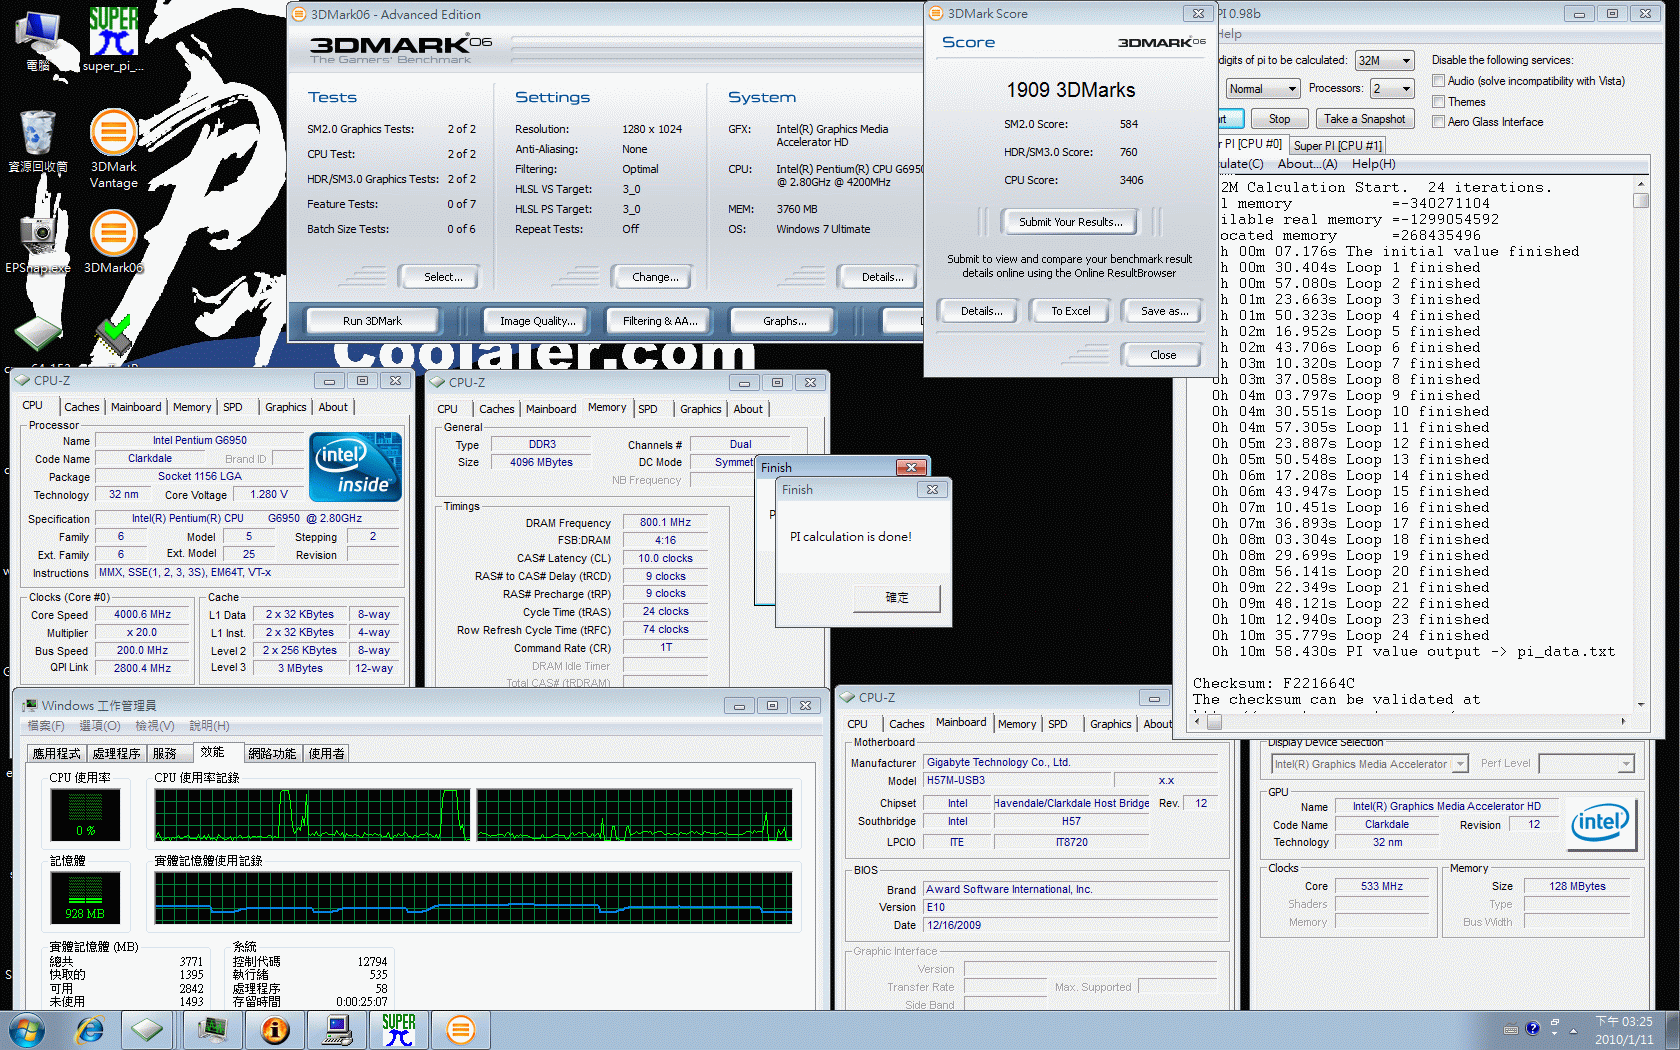This screenshot has width=1680, height=1050.
Task: Switch to Caches tab in CPU-Z CPU window
Action: 82,407
